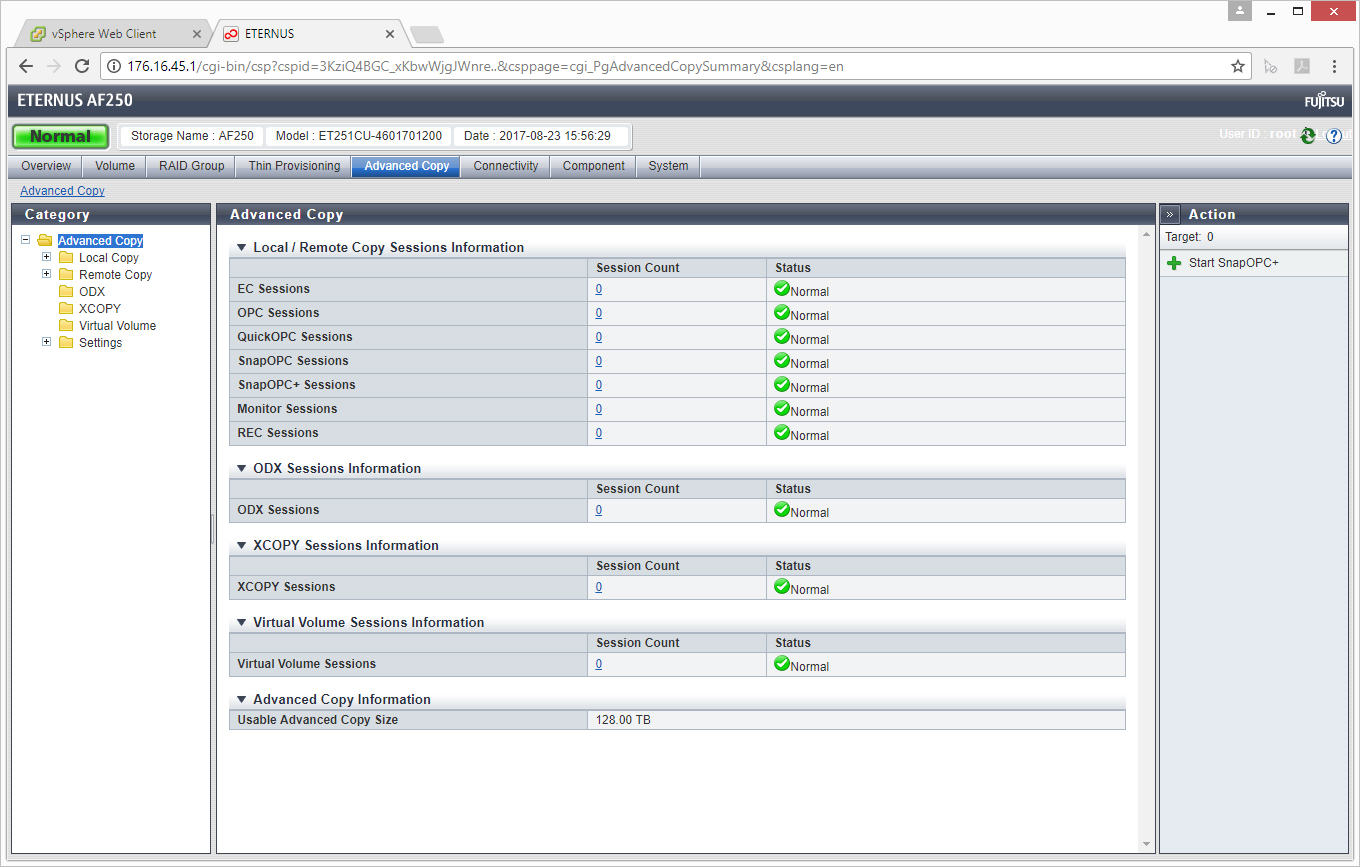Image resolution: width=1360 pixels, height=867 pixels.
Task: Collapse Local / Remote Copy Sessions Information section
Action: click(x=241, y=247)
